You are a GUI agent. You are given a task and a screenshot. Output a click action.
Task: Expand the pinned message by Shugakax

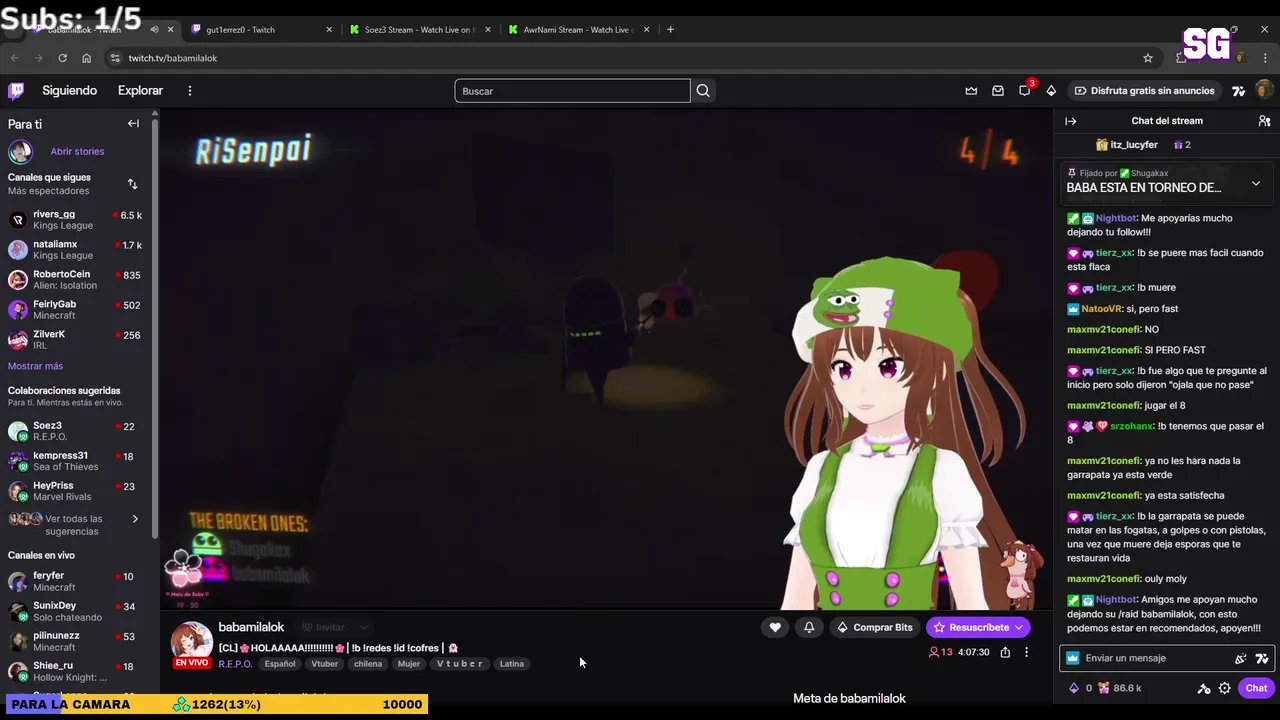(1256, 184)
